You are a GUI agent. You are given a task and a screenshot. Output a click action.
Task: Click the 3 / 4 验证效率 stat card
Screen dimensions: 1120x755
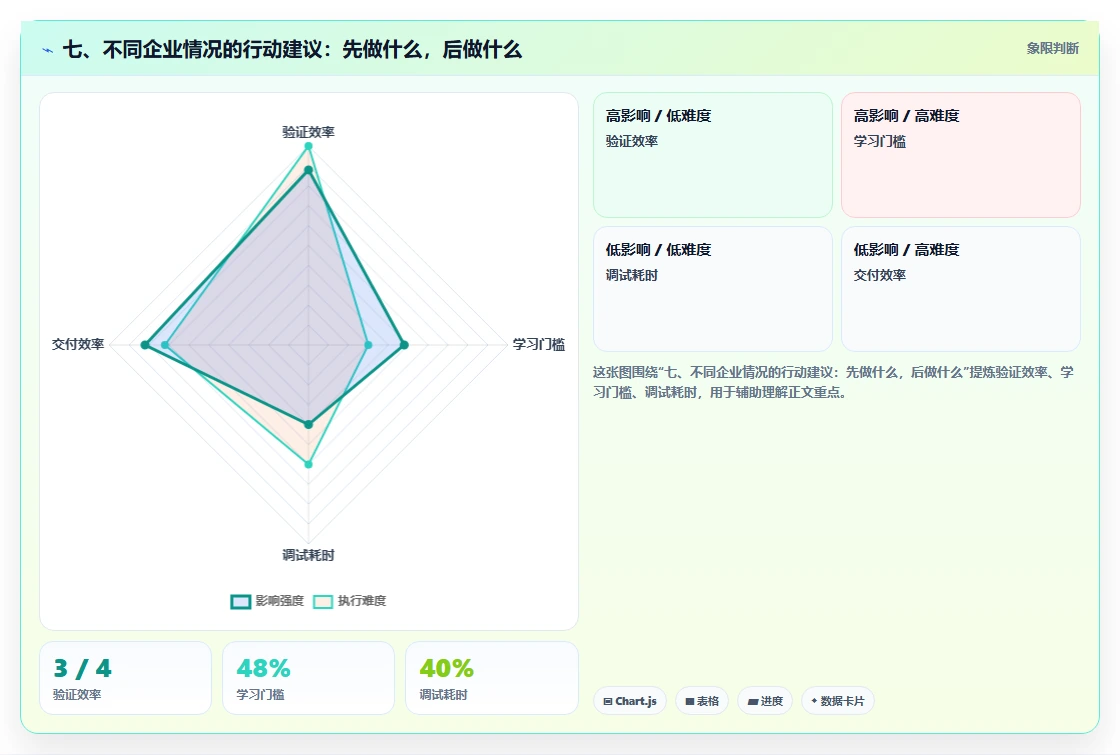126,678
